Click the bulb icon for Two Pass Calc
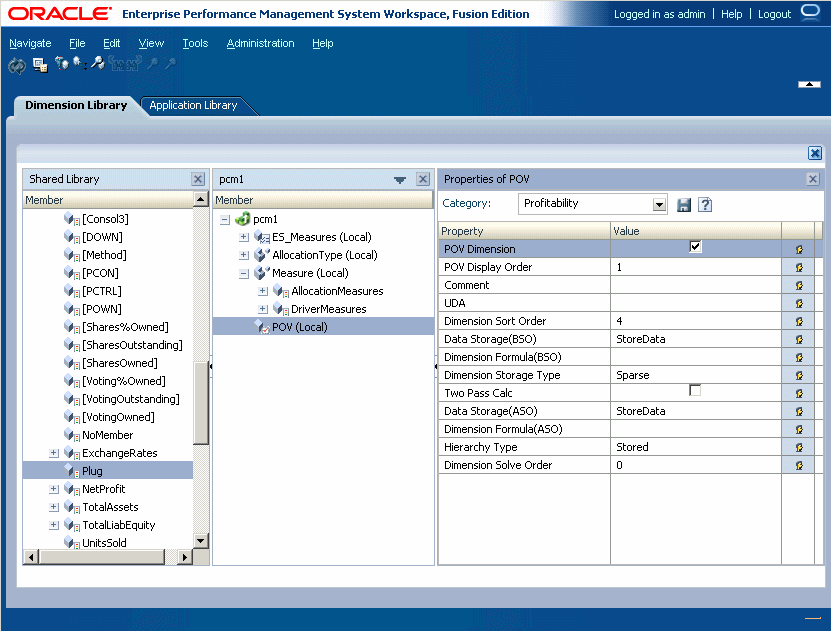831x631 pixels. pyautogui.click(x=799, y=394)
